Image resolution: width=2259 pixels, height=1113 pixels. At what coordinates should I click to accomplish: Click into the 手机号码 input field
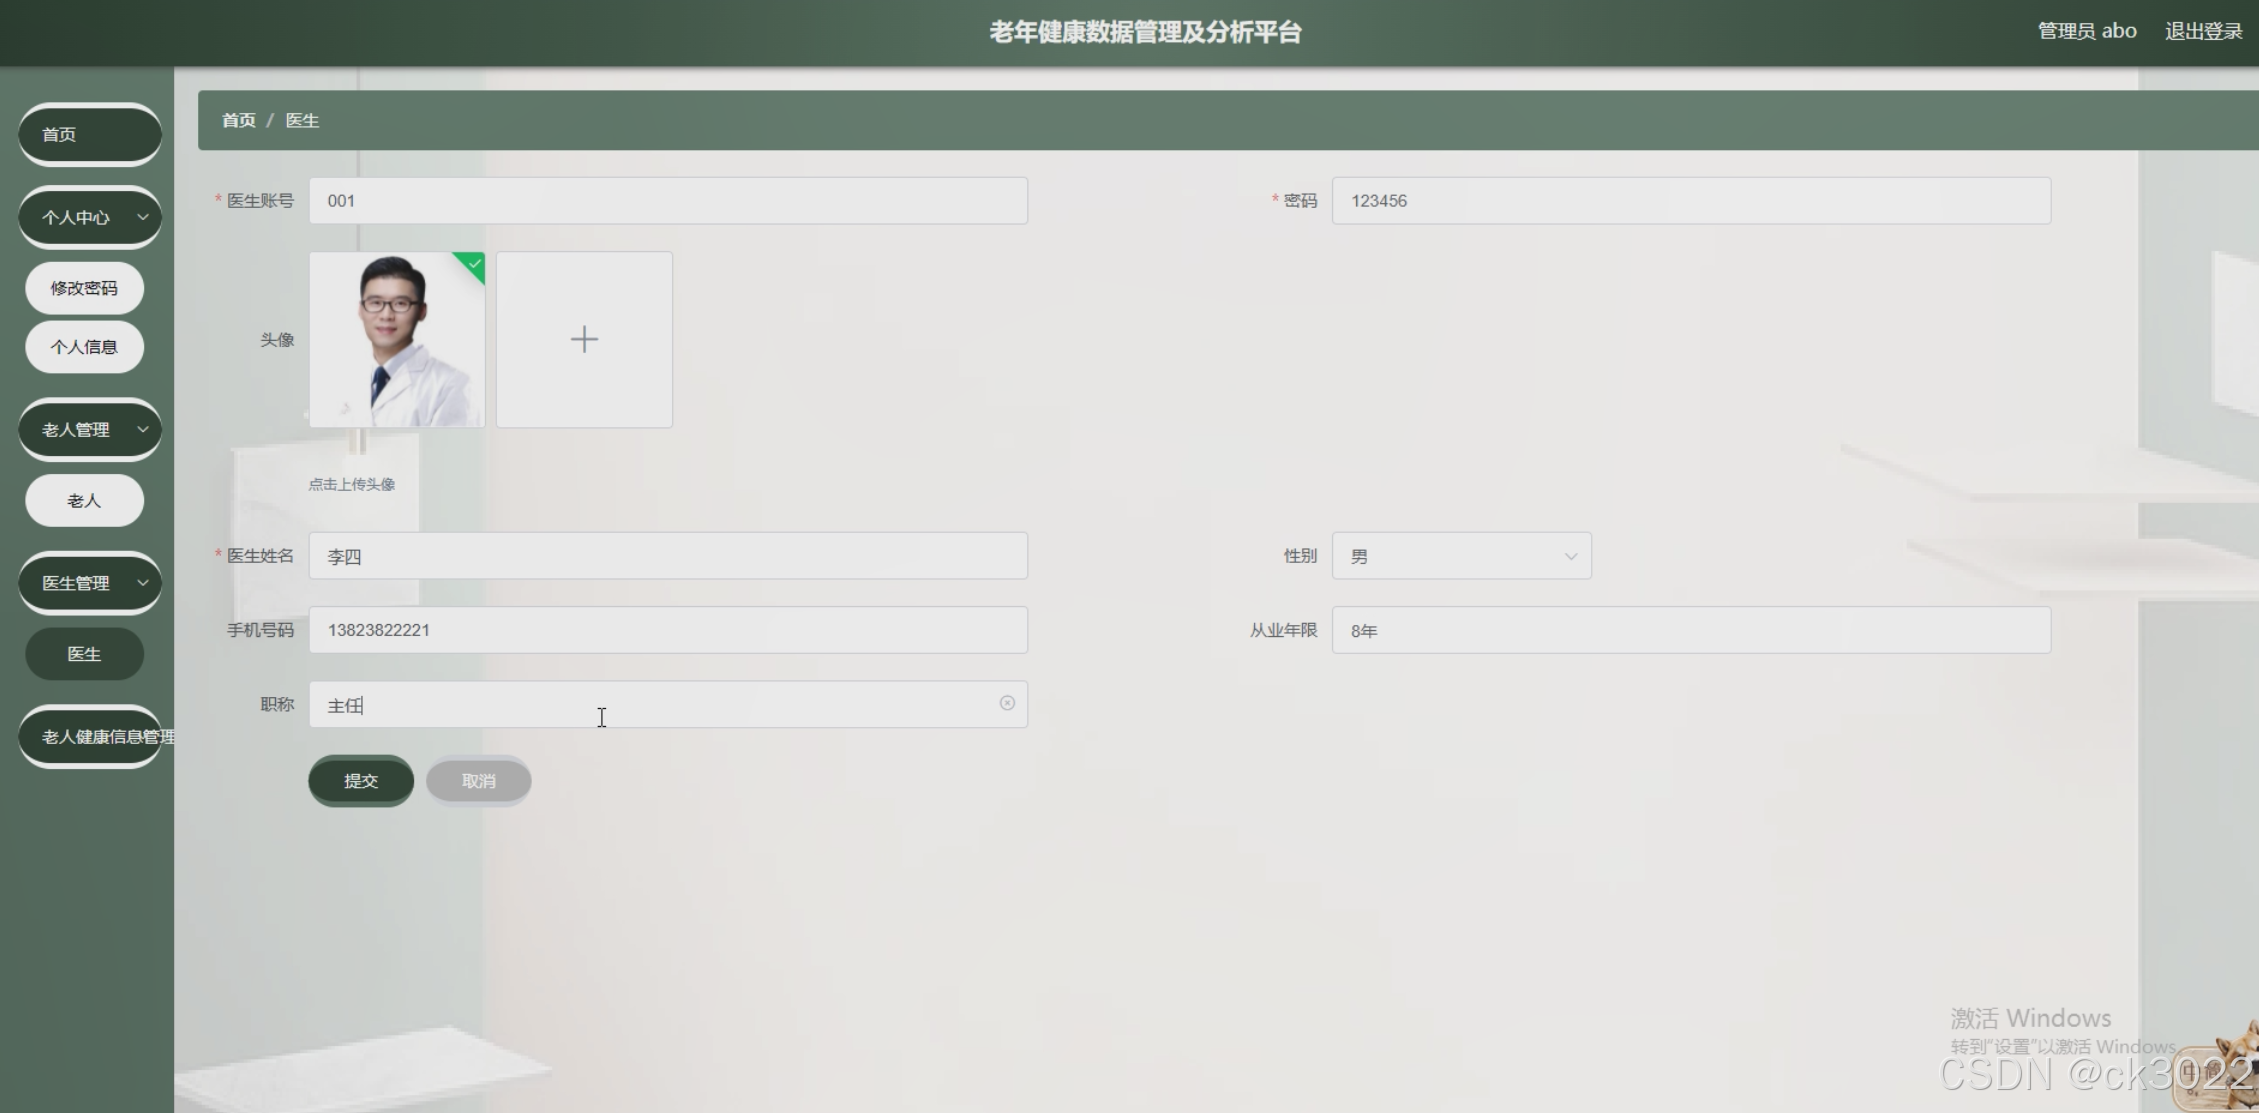(667, 630)
